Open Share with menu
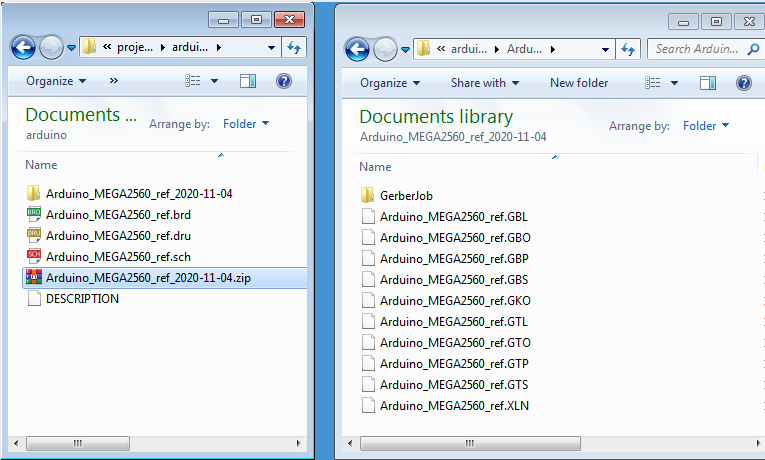 click(x=484, y=83)
